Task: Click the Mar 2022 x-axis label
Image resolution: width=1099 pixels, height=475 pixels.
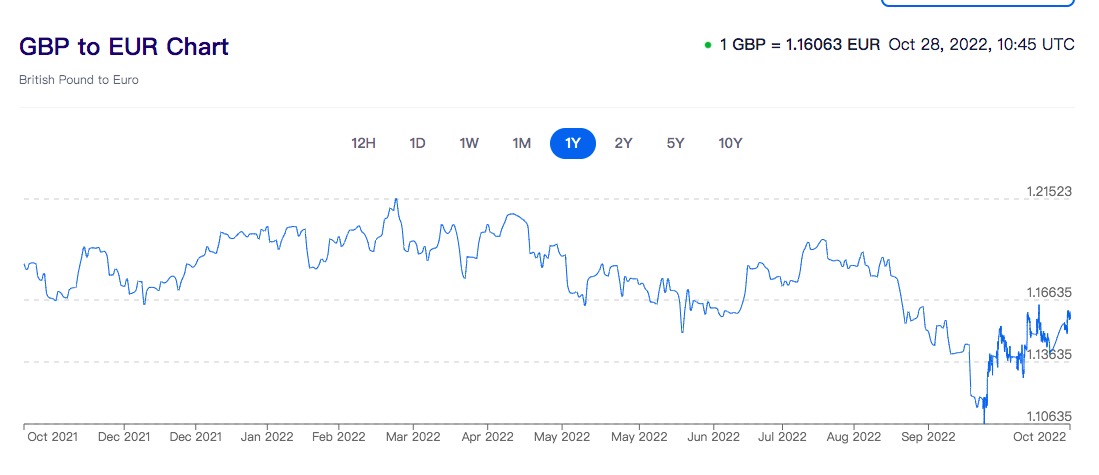Action: pyautogui.click(x=412, y=437)
